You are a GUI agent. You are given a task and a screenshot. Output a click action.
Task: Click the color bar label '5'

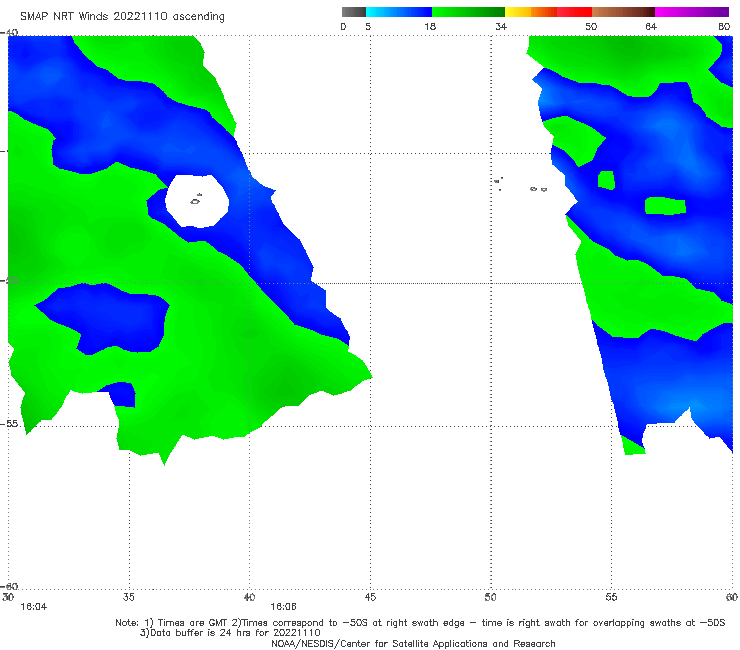coord(368,27)
